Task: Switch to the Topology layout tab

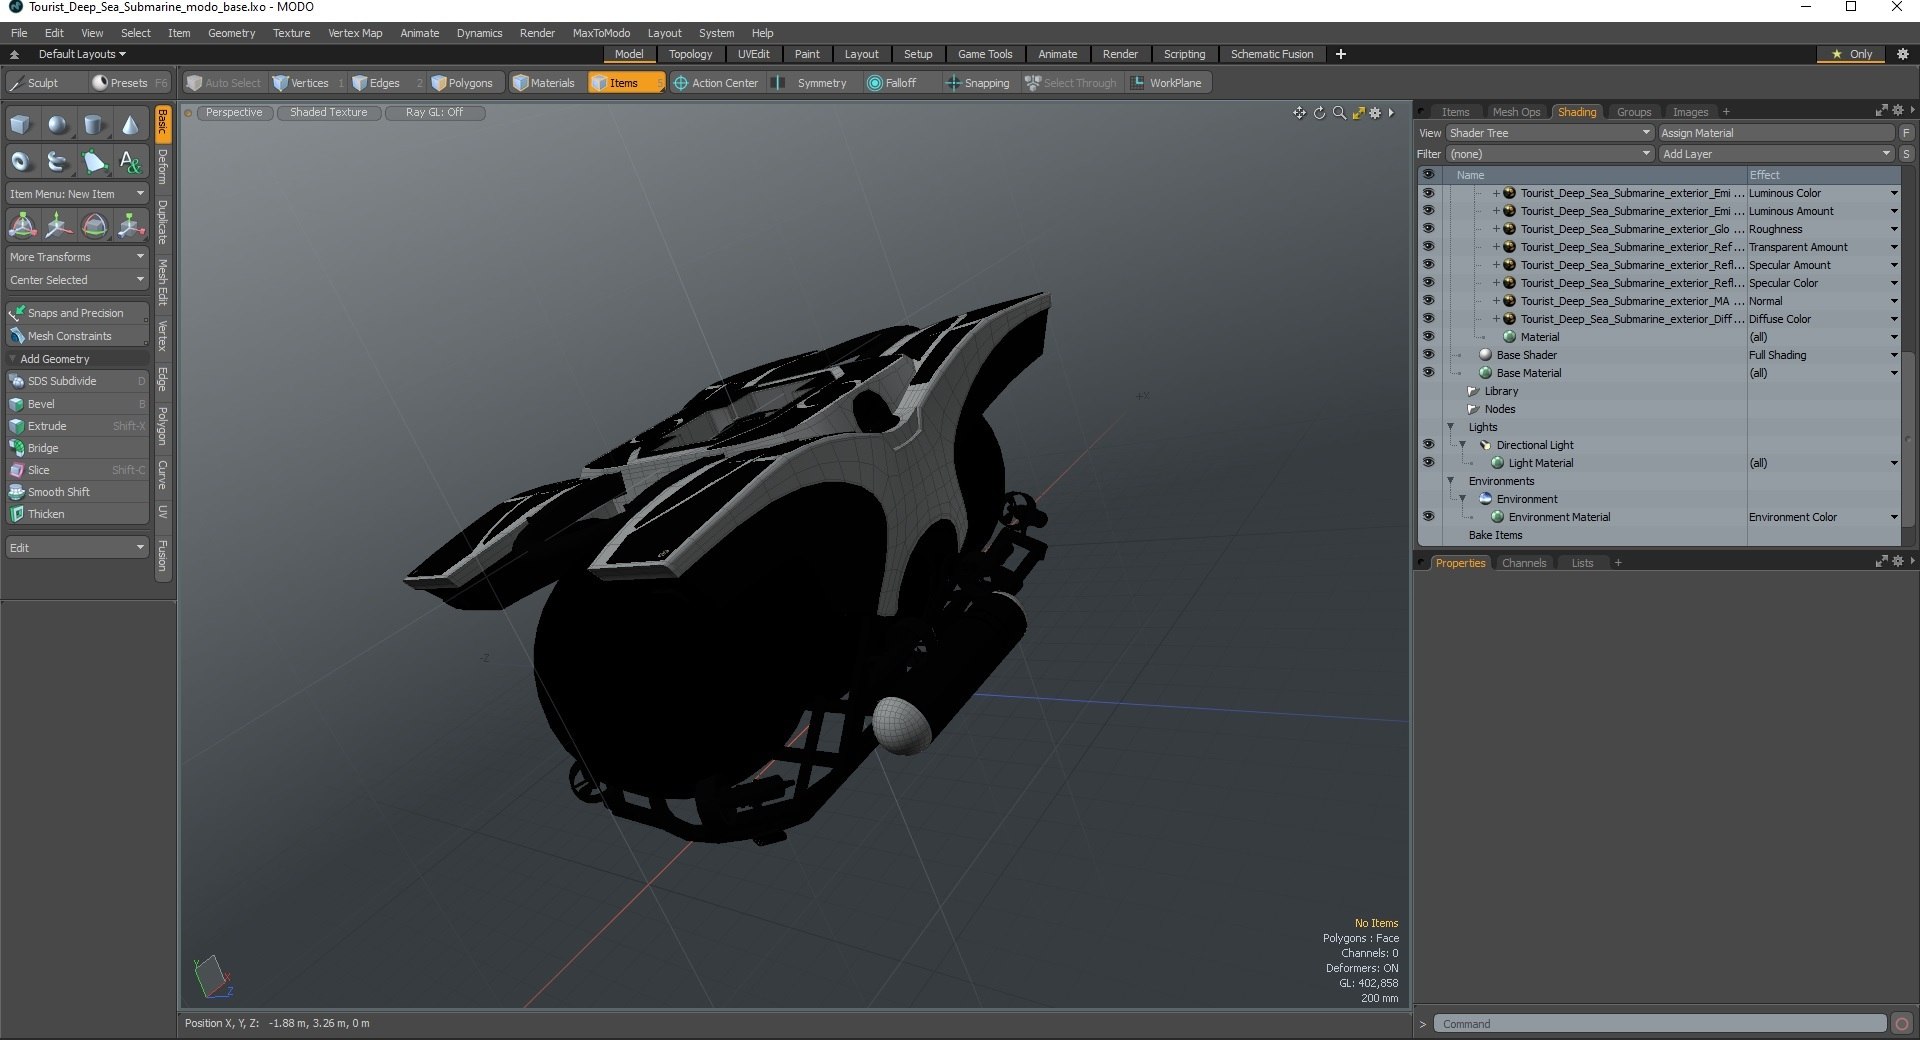Action: point(690,54)
